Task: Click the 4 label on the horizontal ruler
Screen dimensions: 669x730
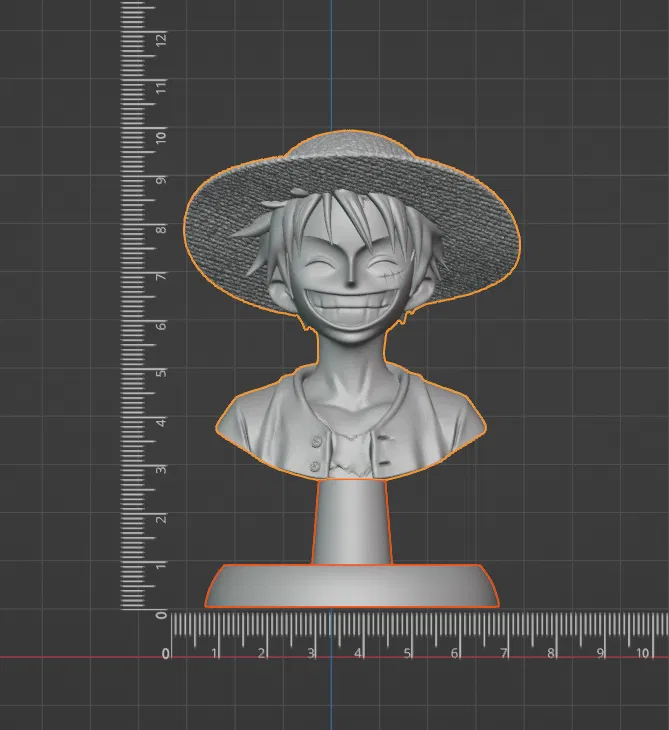Action: 358,653
